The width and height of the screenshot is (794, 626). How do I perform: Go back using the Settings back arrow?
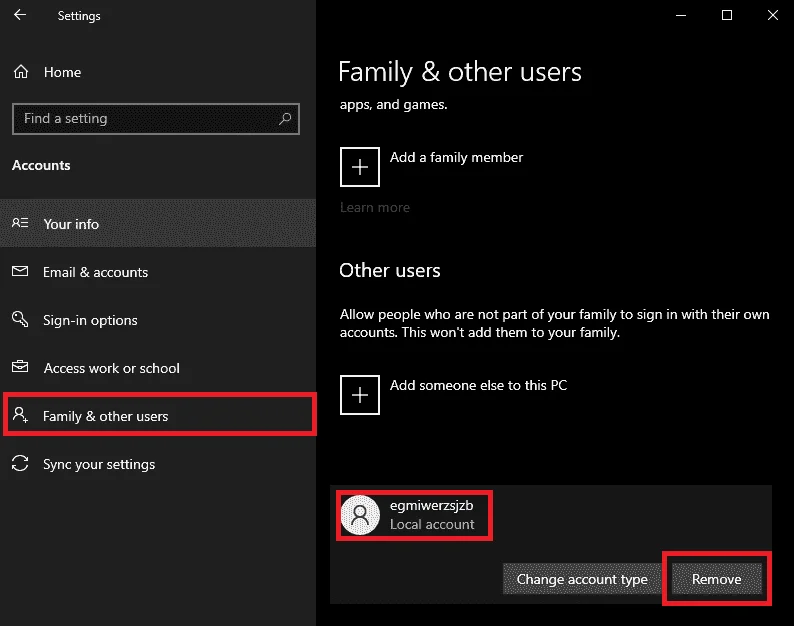(x=20, y=15)
